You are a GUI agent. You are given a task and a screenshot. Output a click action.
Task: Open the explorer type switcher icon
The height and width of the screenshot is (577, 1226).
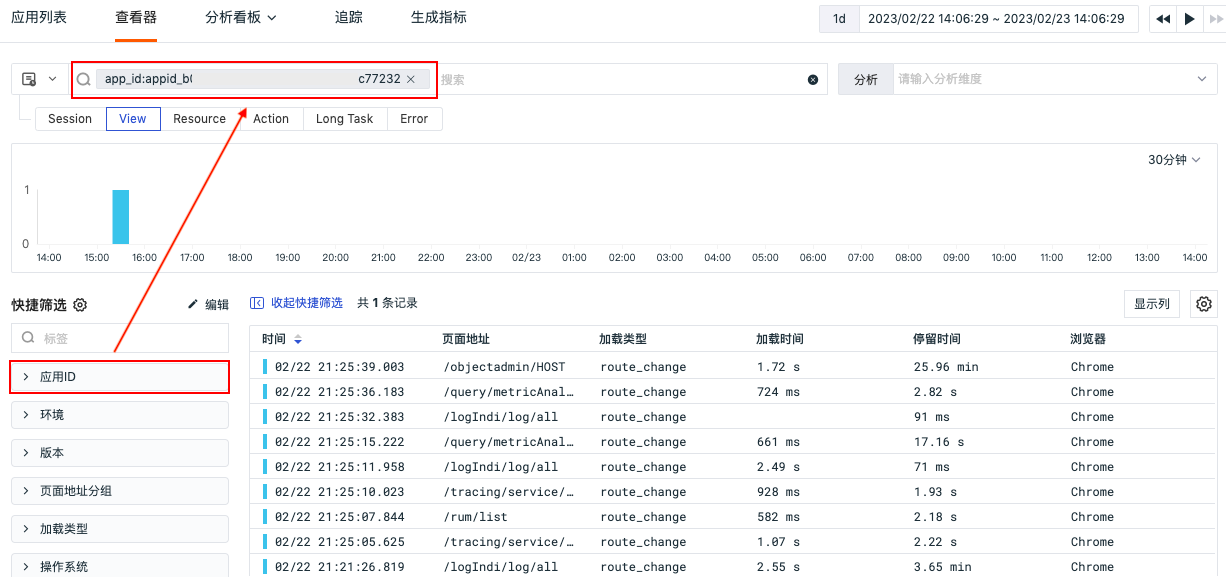click(39, 79)
